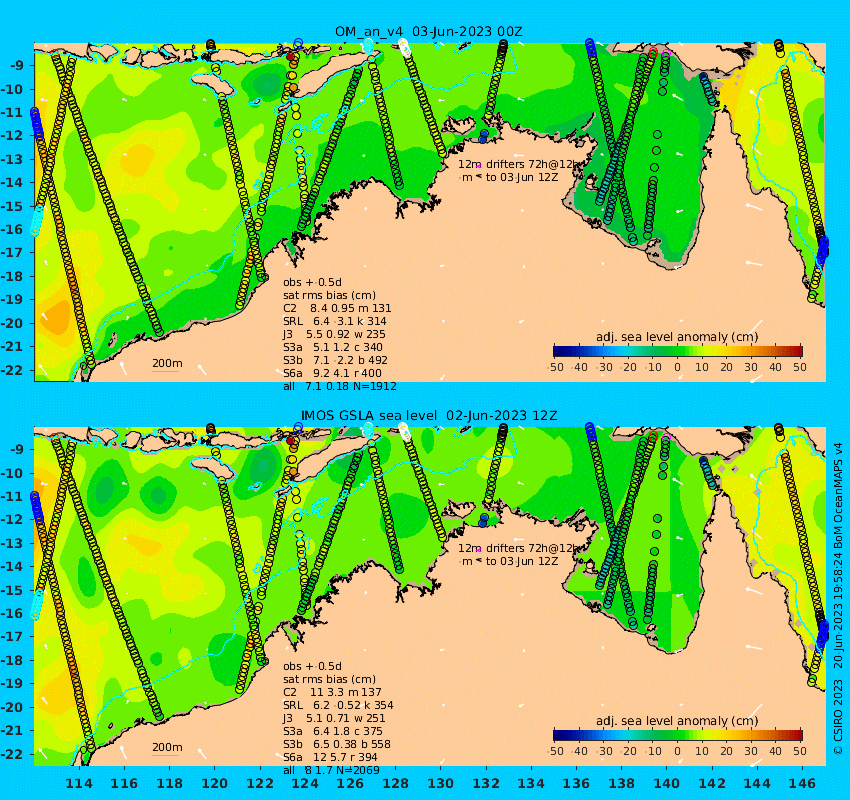This screenshot has width=850, height=800.
Task: Click 'sat rms bias (cm)' header in top map
Action: click(330, 295)
